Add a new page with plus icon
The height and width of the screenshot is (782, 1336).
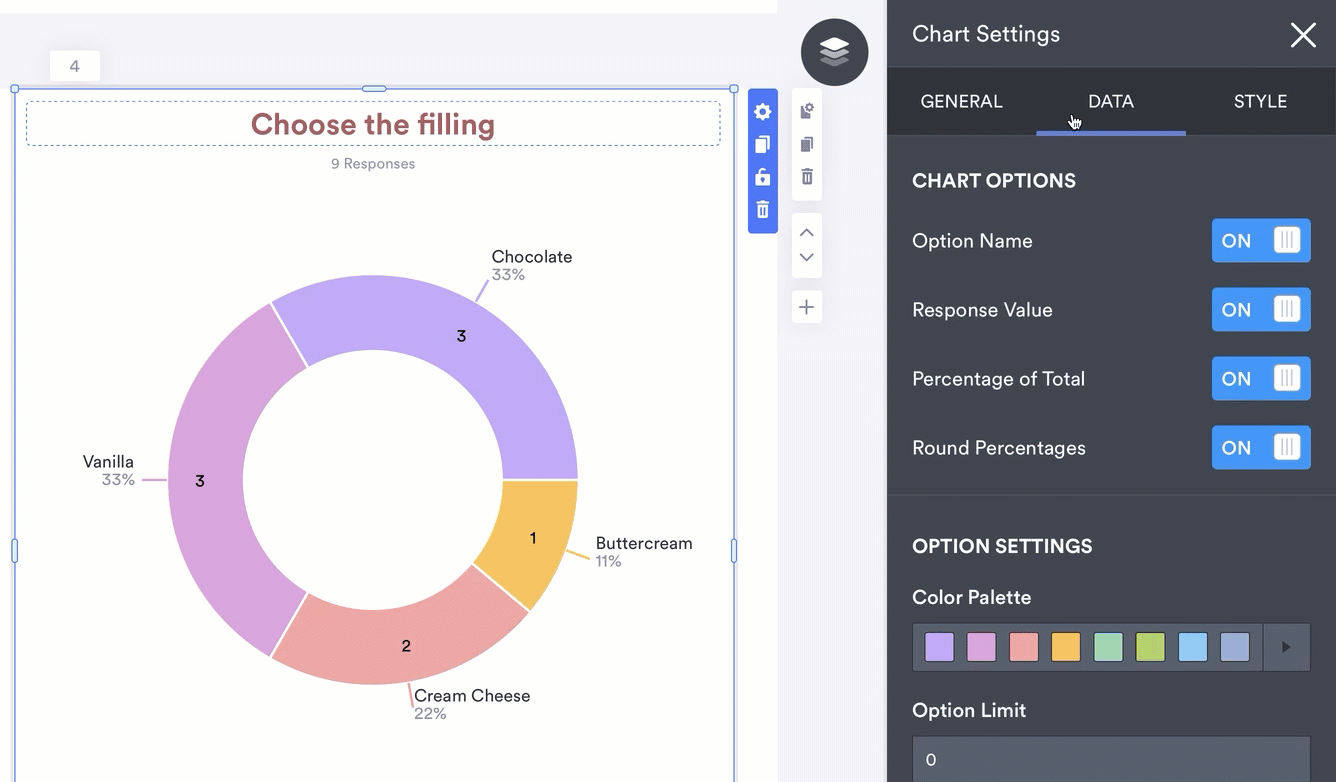[807, 307]
